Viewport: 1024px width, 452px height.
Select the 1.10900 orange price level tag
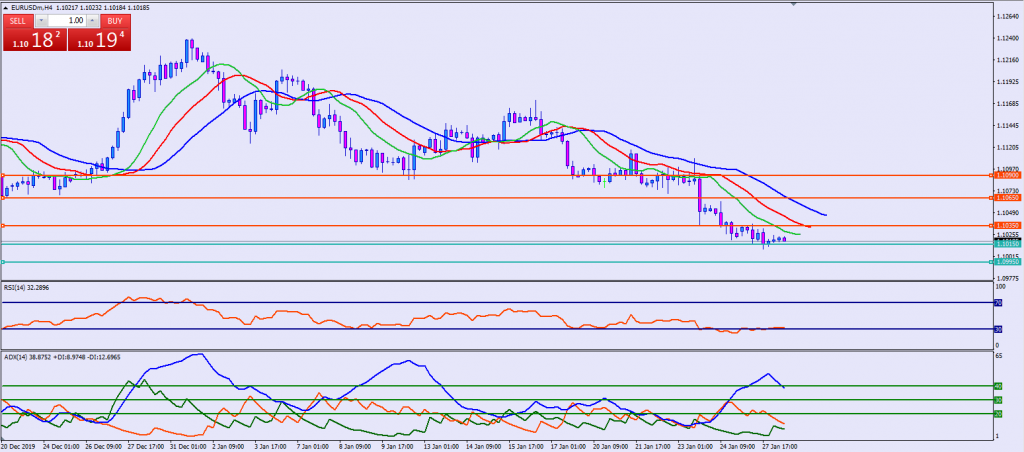(x=1006, y=175)
